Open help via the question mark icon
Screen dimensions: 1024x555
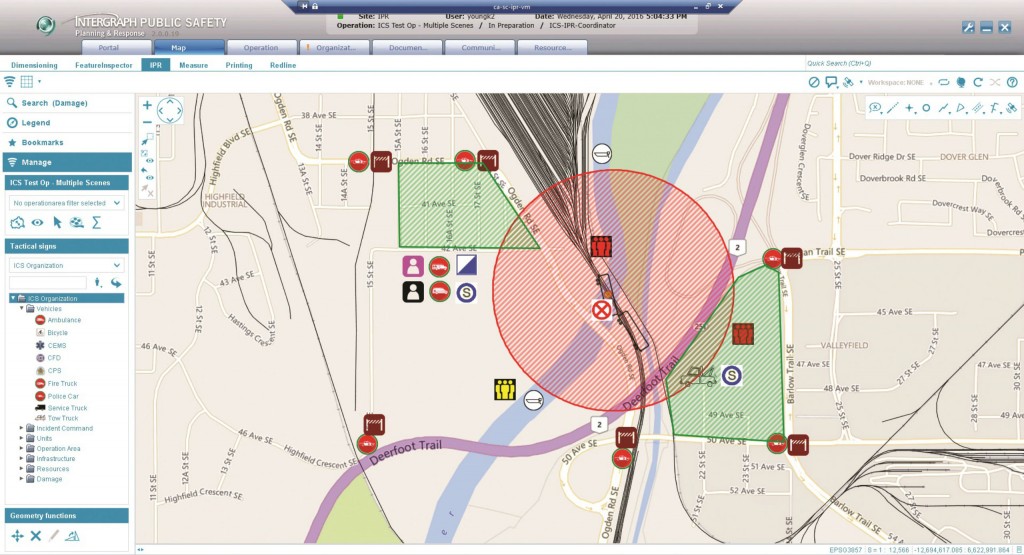tap(1012, 82)
